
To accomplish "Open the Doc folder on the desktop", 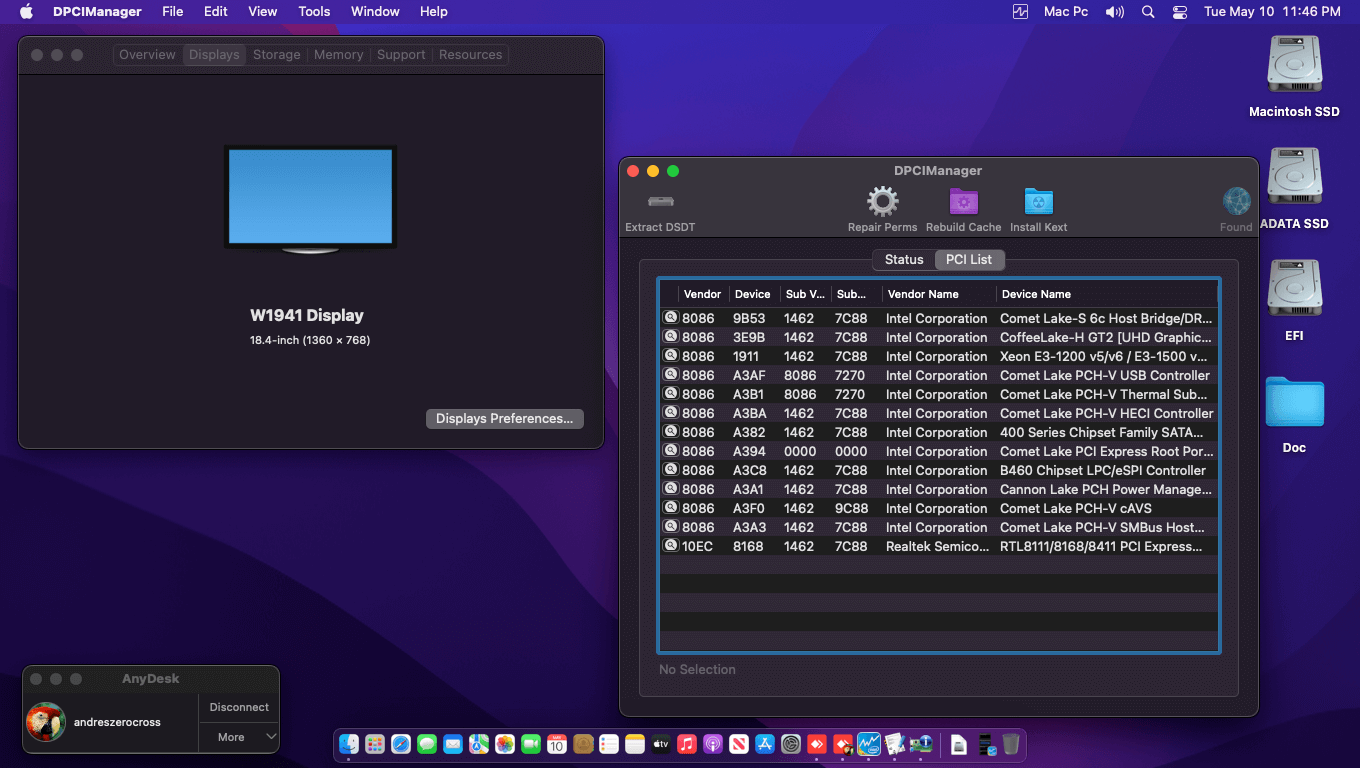I will 1294,403.
